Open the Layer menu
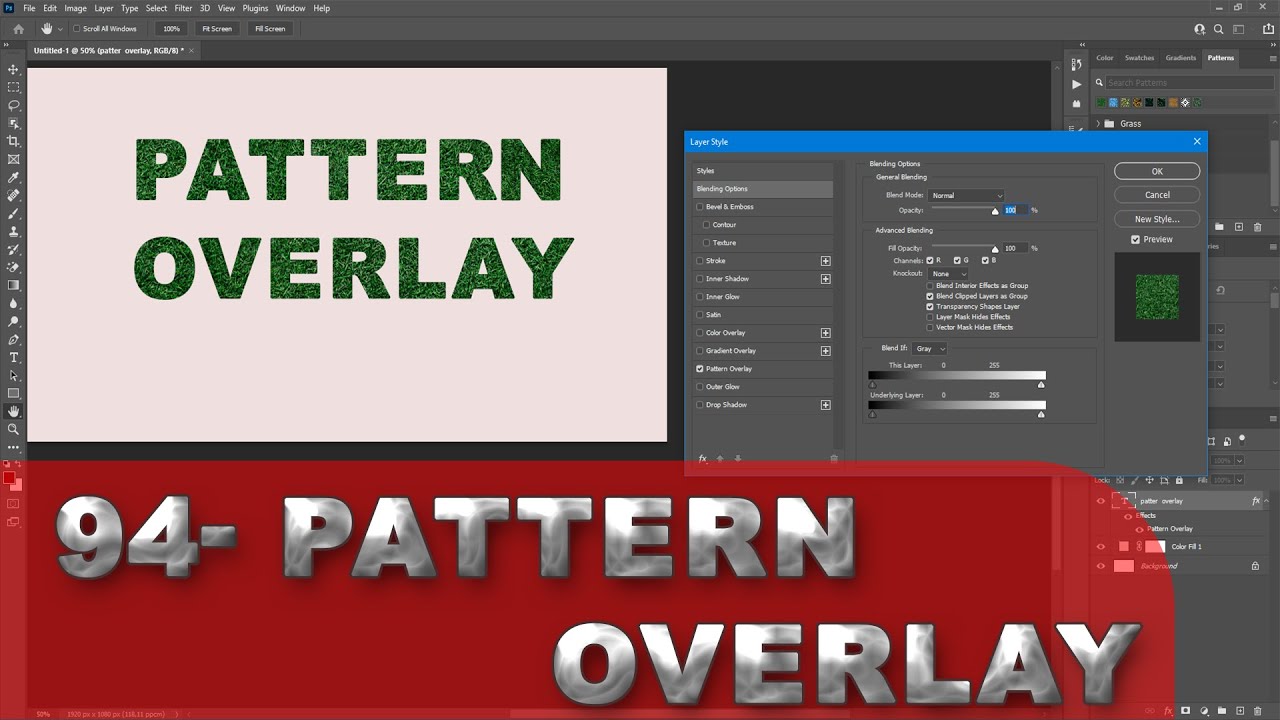 point(104,8)
